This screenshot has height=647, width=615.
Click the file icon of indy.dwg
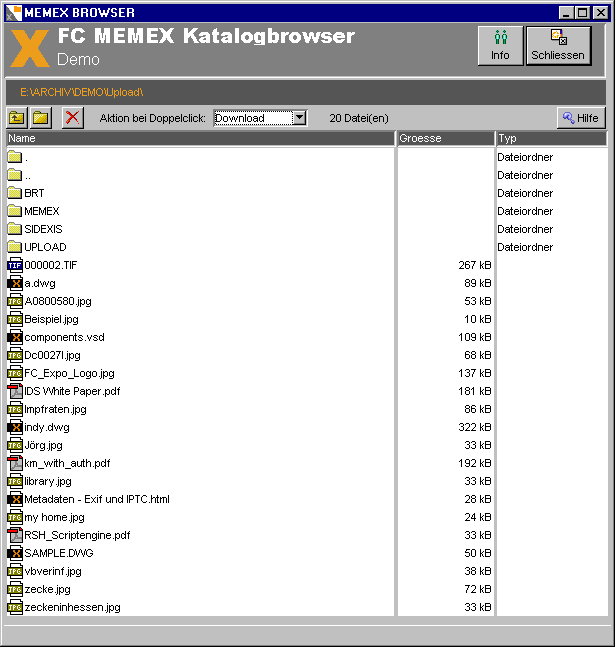15,427
